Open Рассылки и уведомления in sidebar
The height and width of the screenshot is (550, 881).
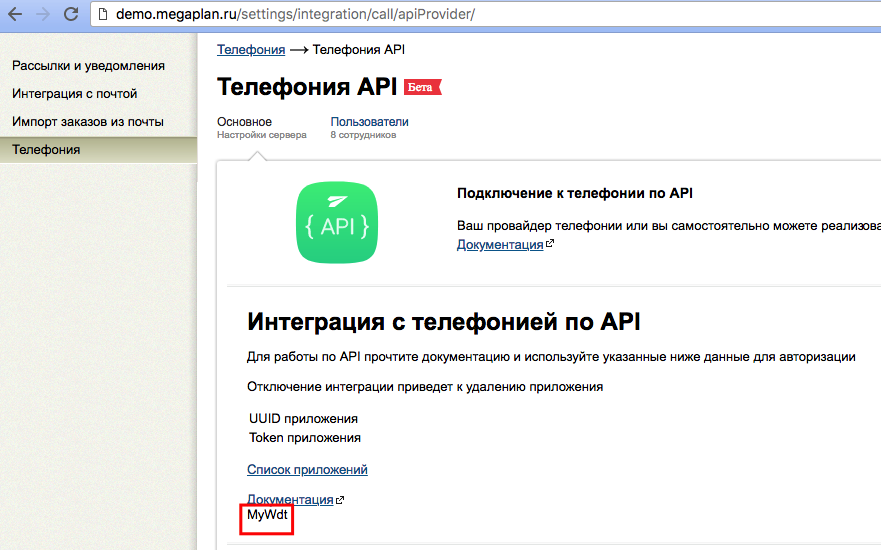pos(88,66)
